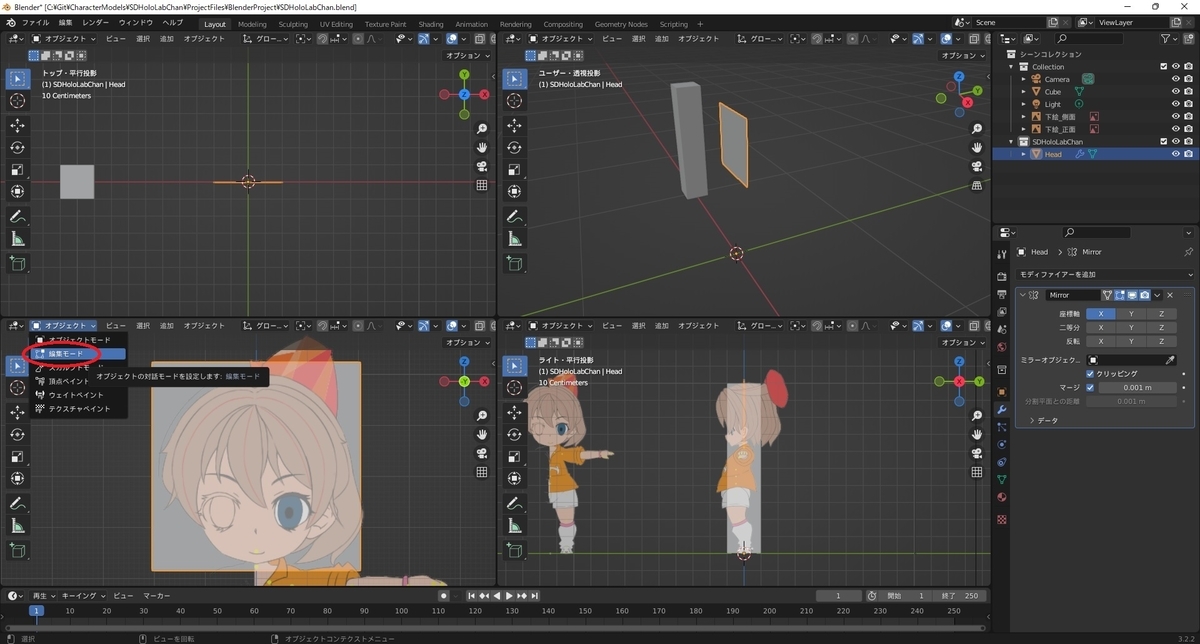Collapse the Mirror modifier panel

pos(1022,295)
